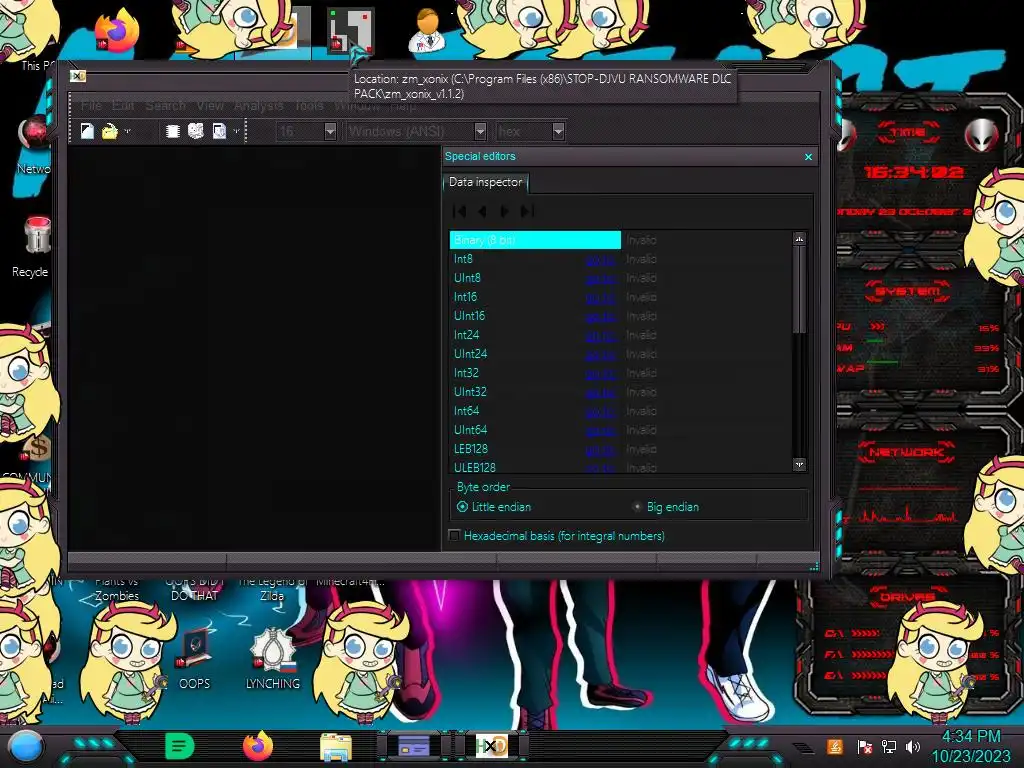
Task: Enable Hexadecimal basis for integral numbers
Action: pos(556,536)
